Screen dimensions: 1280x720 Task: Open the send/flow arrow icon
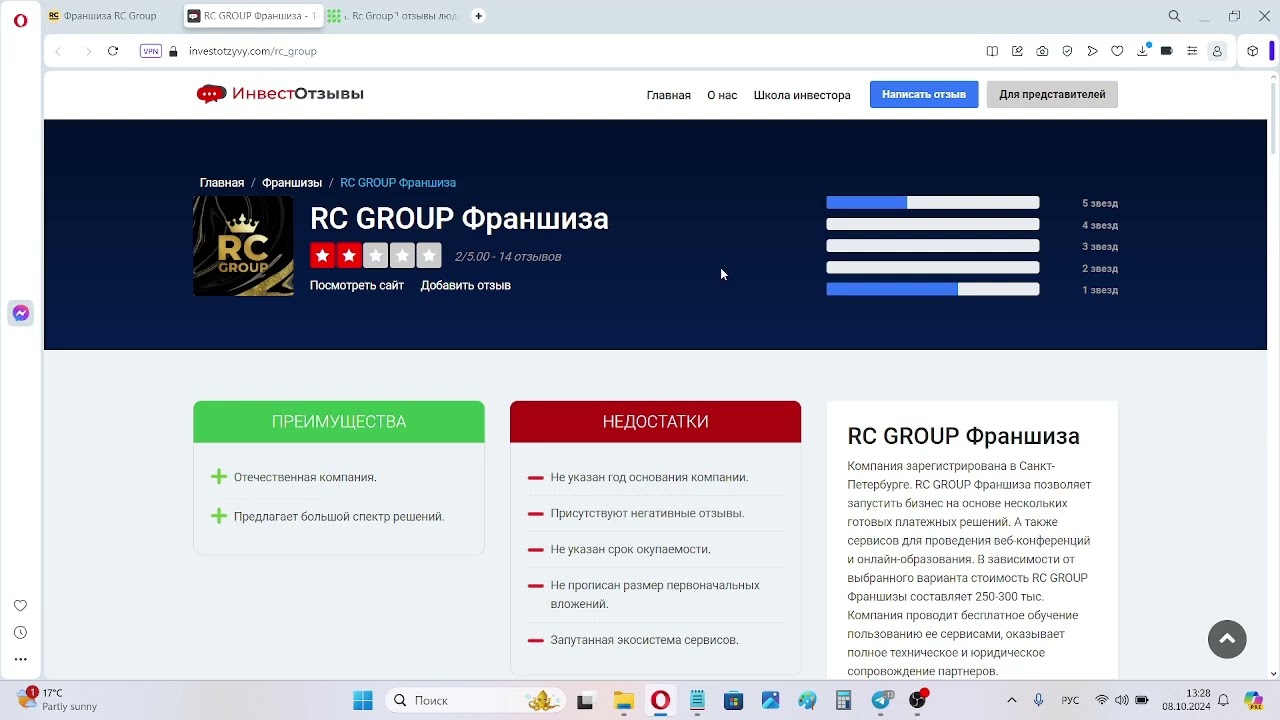tap(1092, 51)
